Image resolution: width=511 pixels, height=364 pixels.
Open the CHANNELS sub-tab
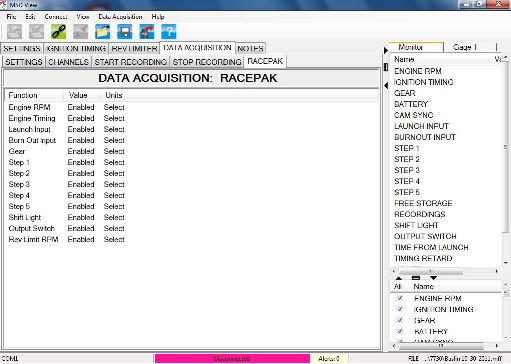pyautogui.click(x=68, y=62)
